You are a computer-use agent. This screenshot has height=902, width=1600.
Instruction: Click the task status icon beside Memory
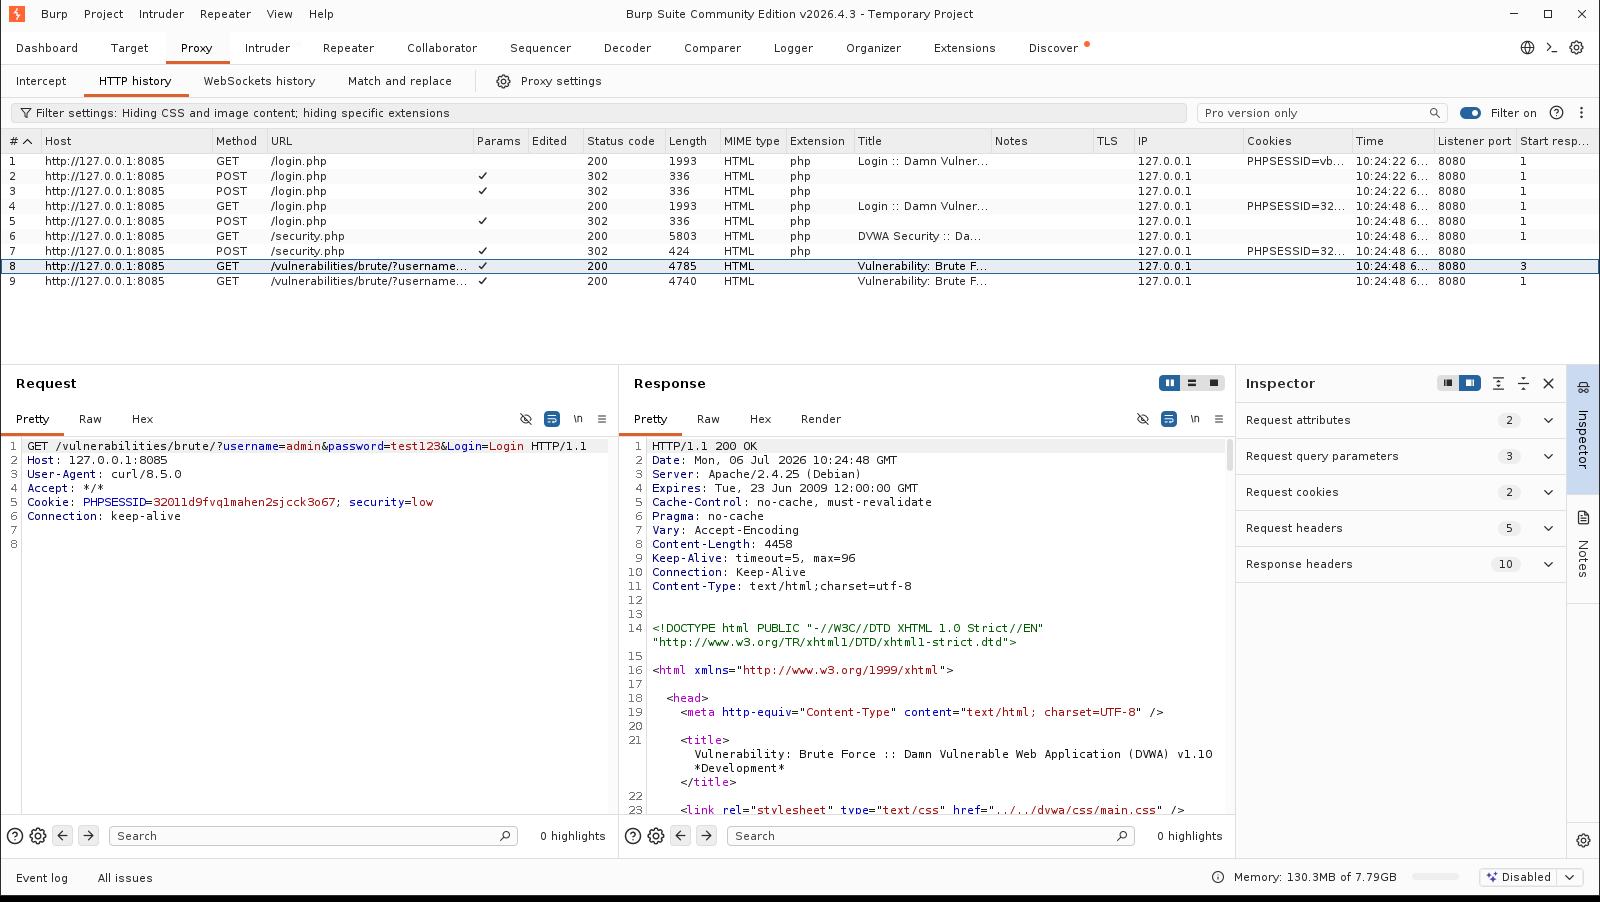[x=1218, y=877]
